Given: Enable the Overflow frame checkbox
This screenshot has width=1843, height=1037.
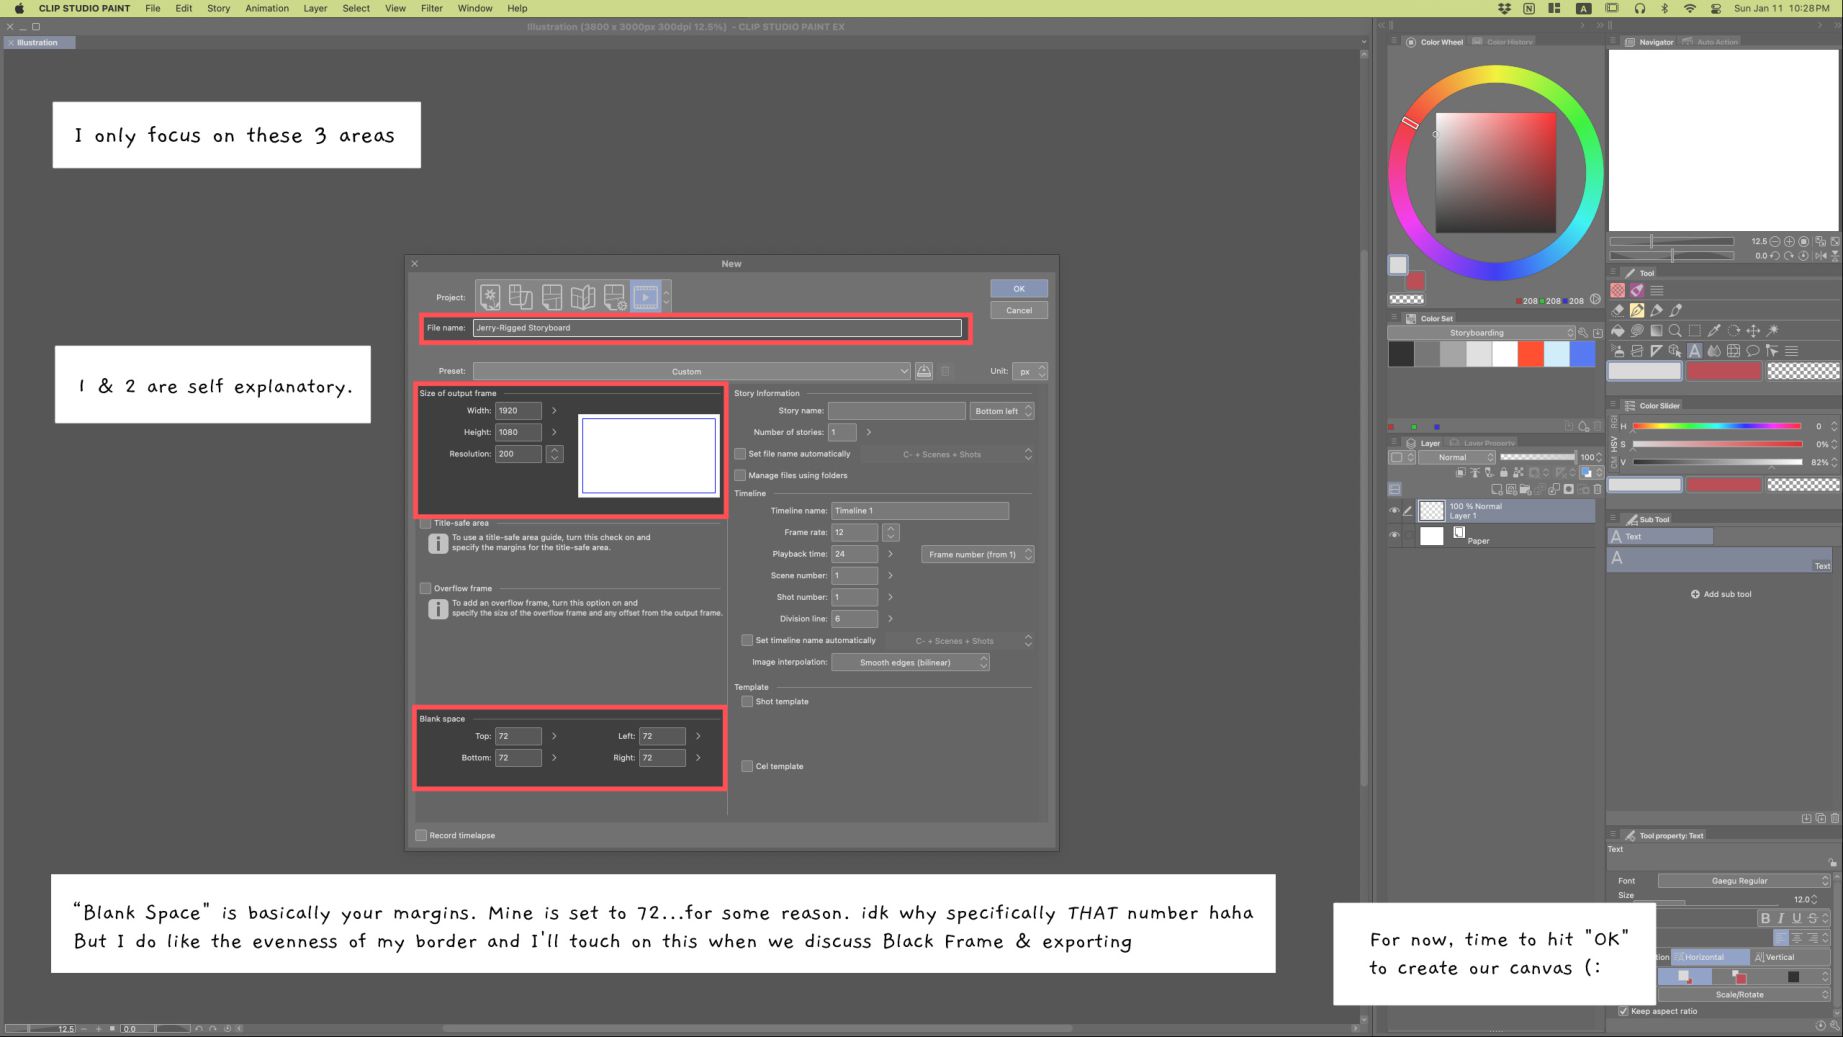Looking at the screenshot, I should click(x=426, y=588).
